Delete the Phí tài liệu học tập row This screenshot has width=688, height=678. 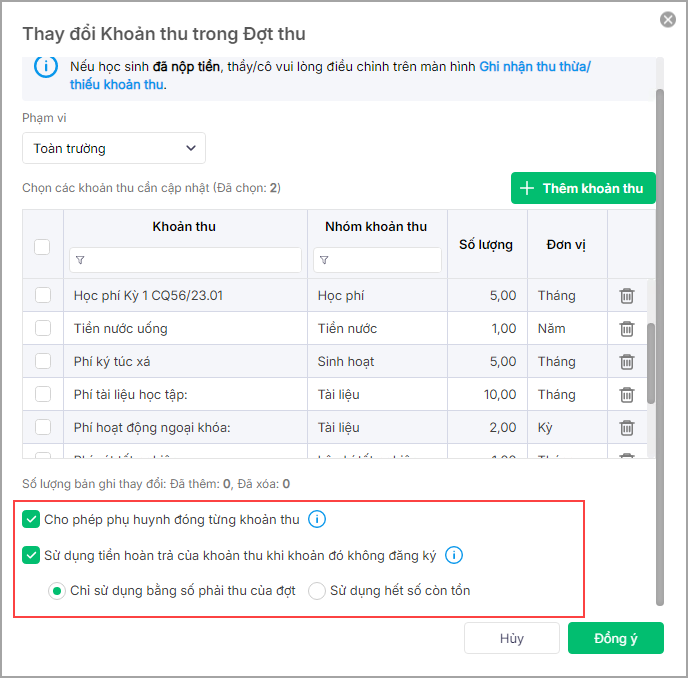coord(627,395)
